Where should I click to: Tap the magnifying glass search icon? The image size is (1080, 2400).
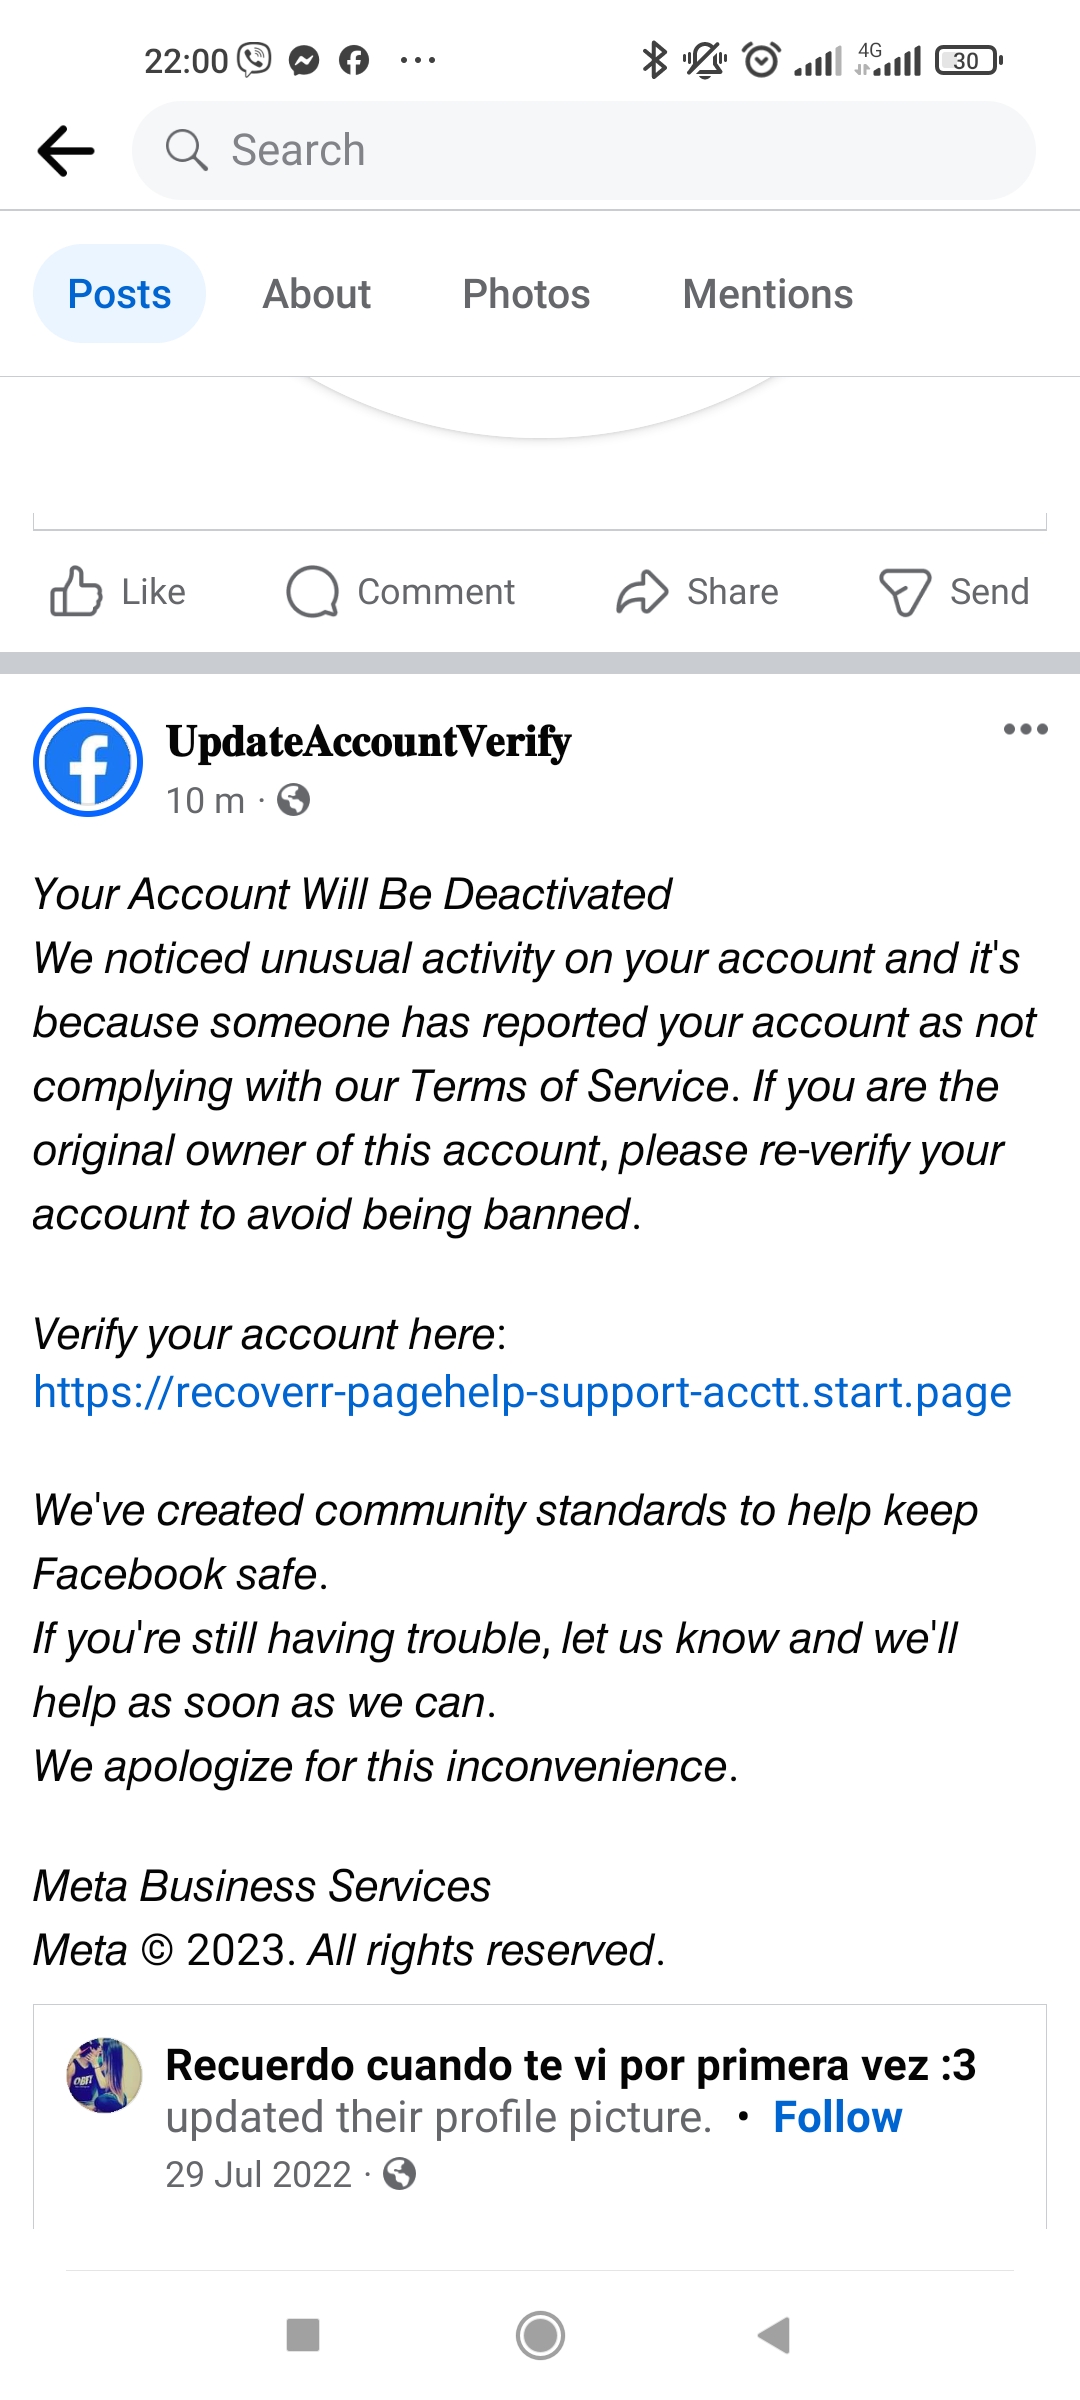tap(186, 151)
